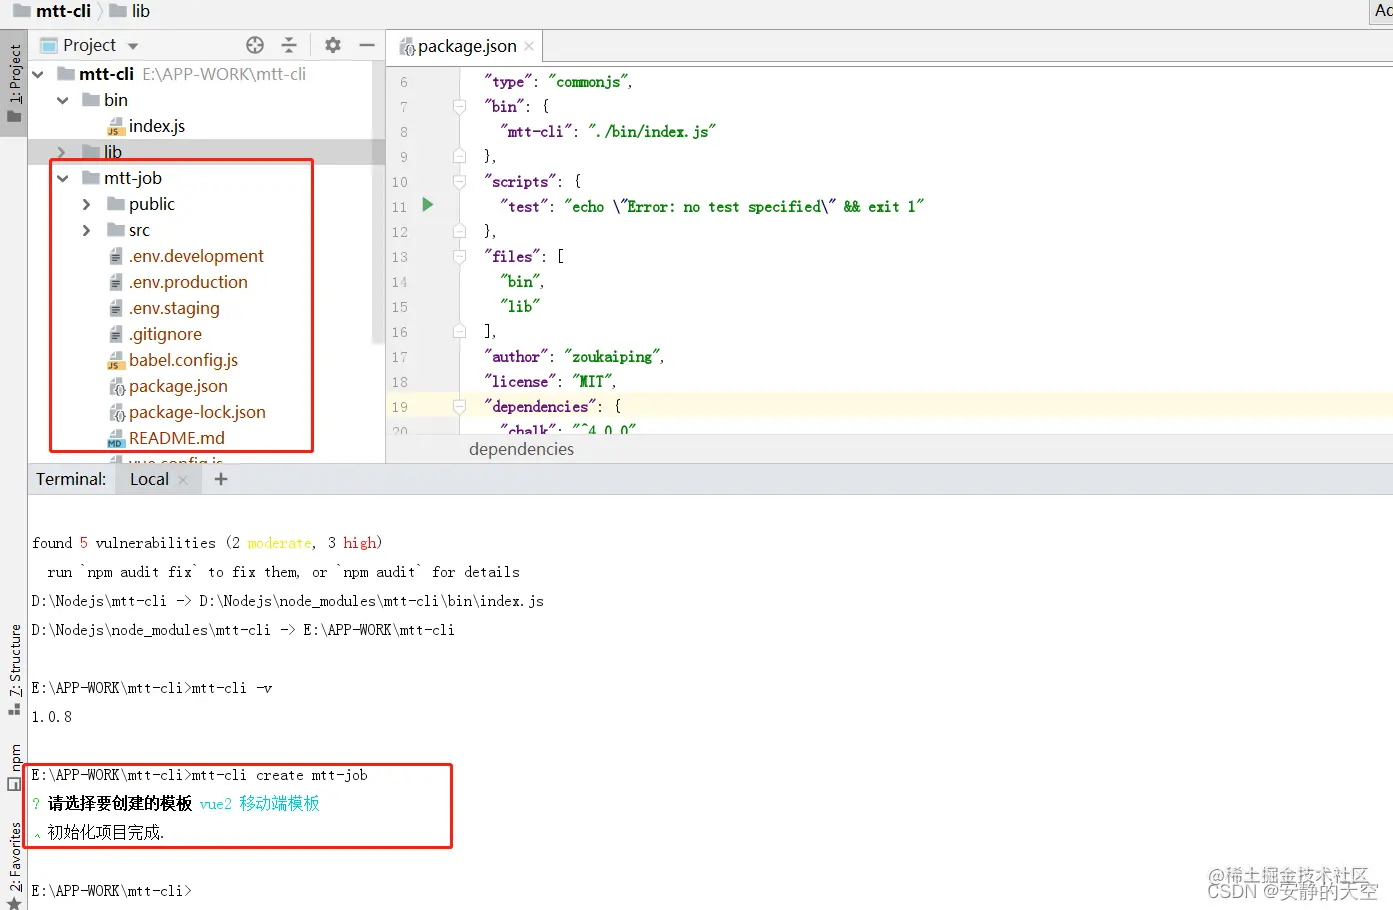Click the "type": "commonjs" line
The width and height of the screenshot is (1393, 910).
pos(558,82)
